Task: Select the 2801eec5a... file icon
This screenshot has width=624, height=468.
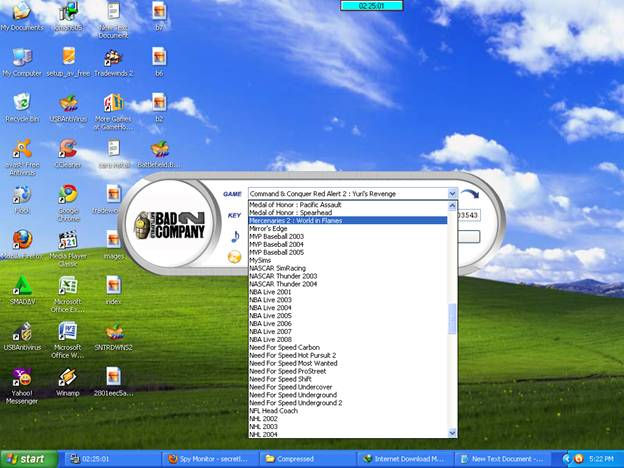Action: pos(113,382)
